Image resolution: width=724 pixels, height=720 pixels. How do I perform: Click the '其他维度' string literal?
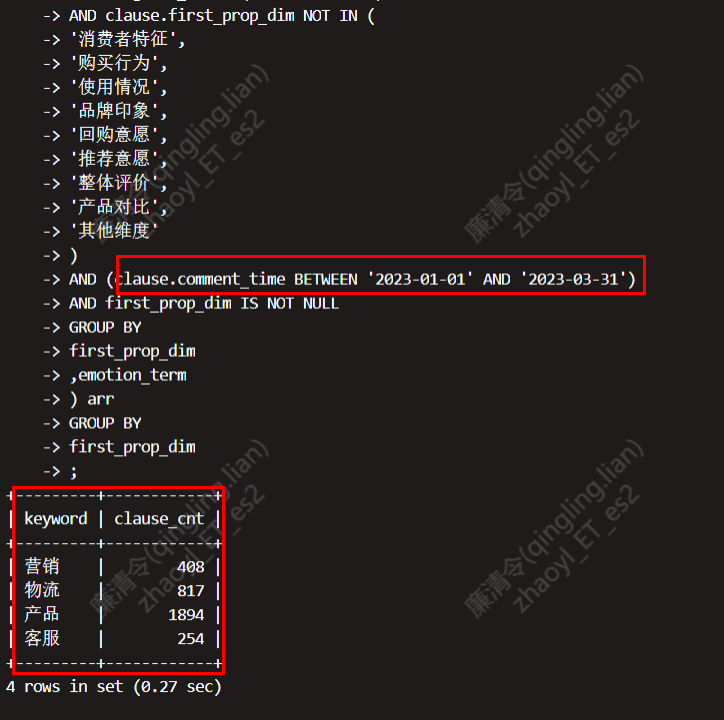pyautogui.click(x=114, y=230)
